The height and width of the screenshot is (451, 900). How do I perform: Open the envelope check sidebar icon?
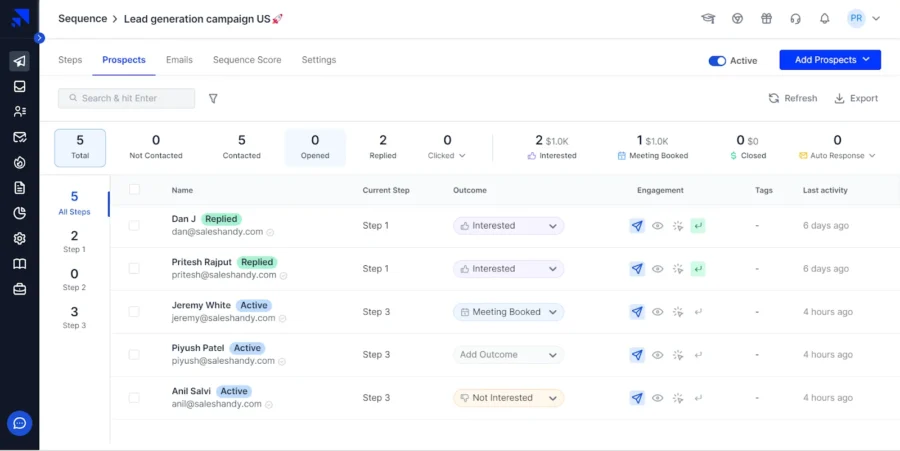tap(20, 137)
